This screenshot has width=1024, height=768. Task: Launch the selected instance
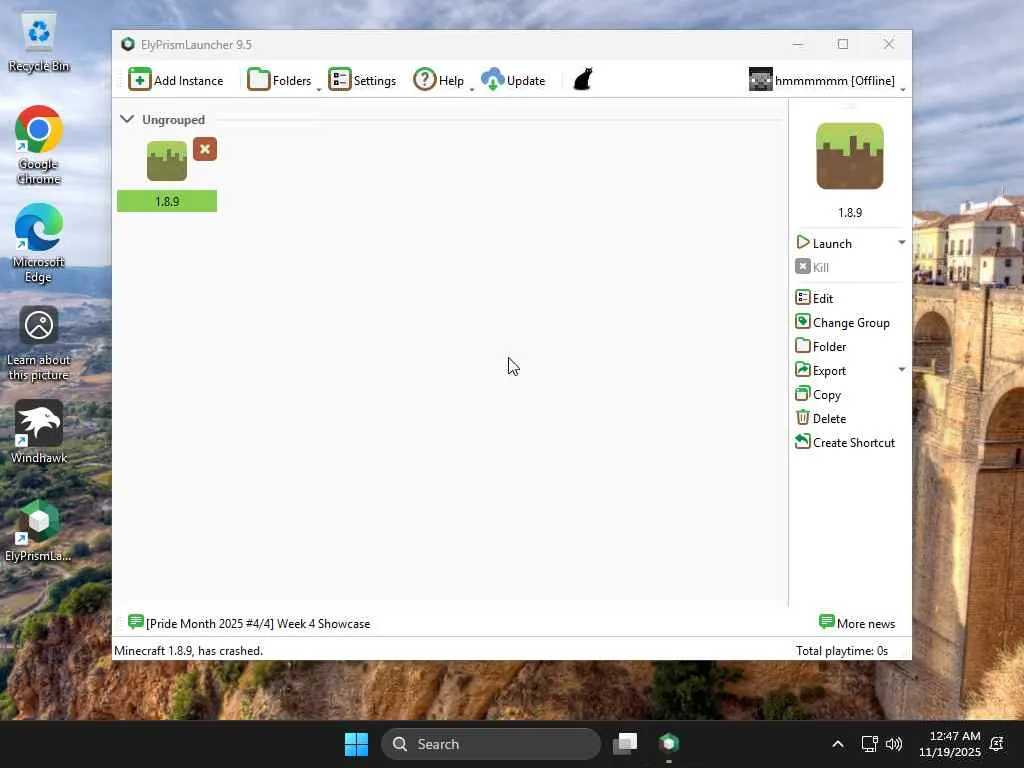tap(824, 243)
